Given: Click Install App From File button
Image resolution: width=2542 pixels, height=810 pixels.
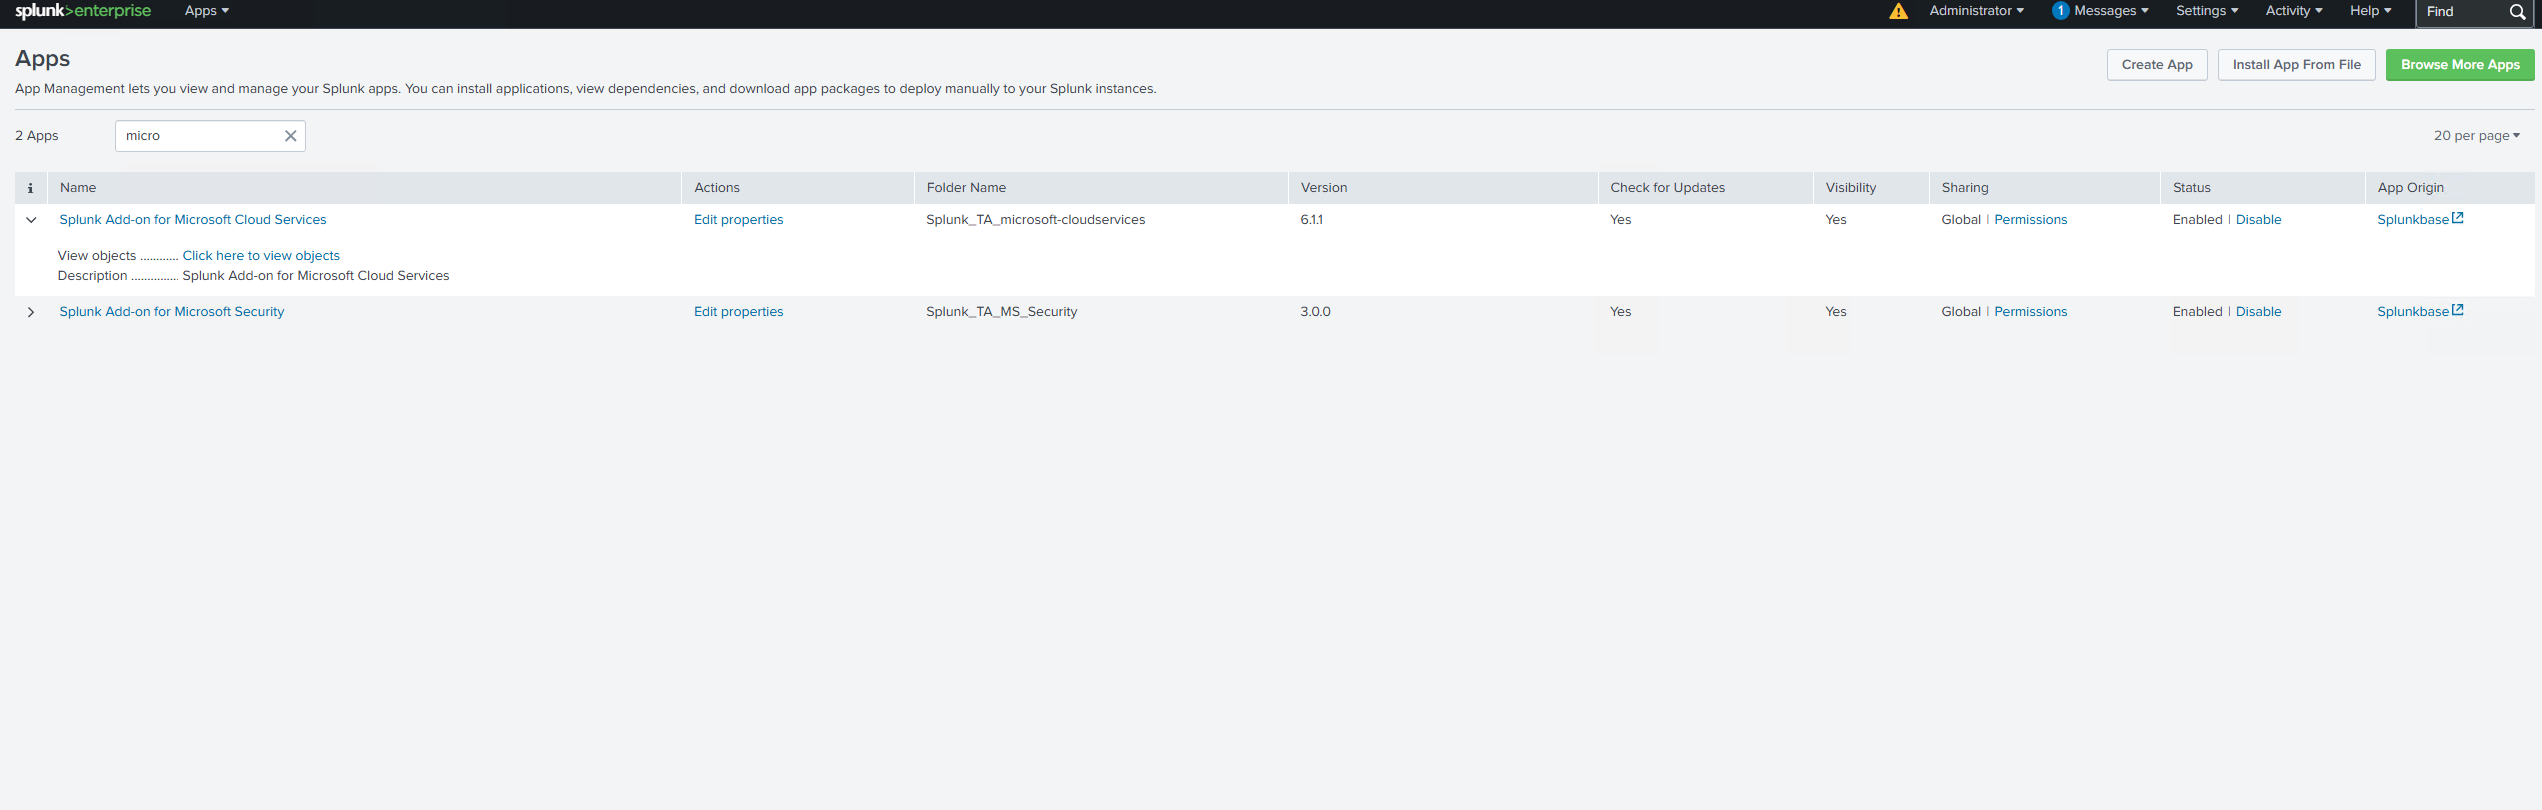Looking at the screenshot, I should coord(2296,65).
